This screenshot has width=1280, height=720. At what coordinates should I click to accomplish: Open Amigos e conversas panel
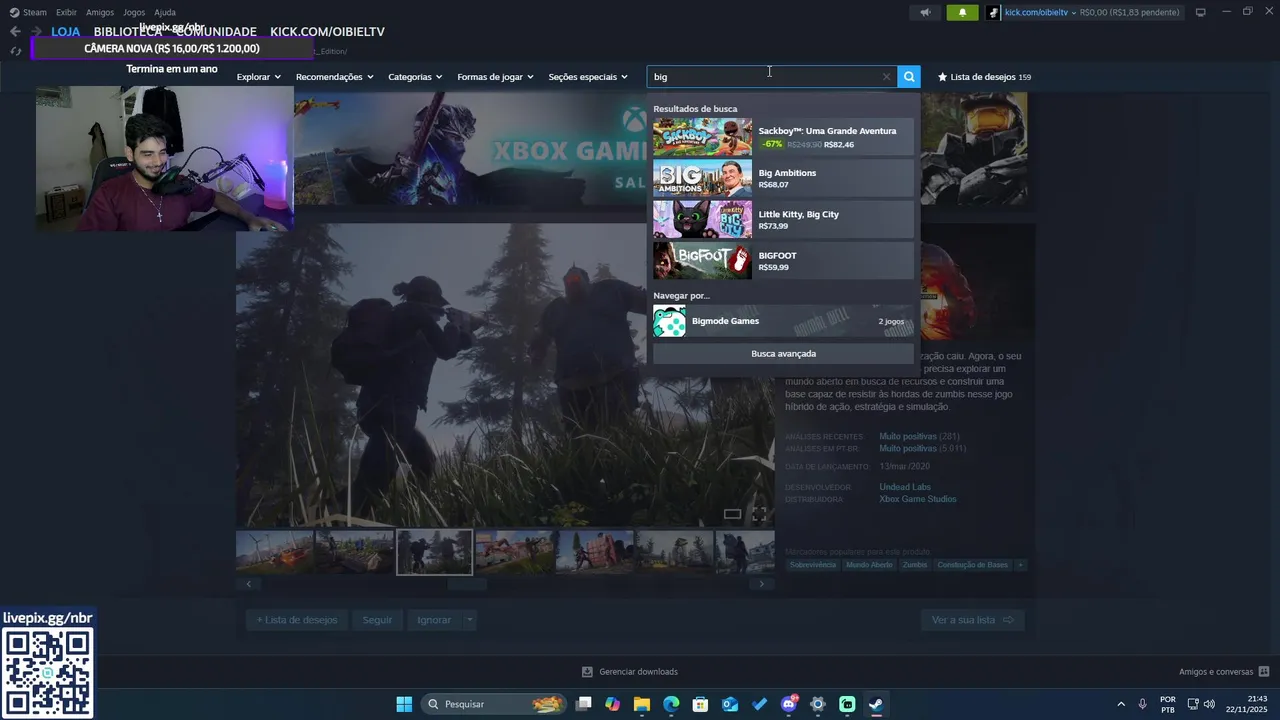click(1224, 672)
